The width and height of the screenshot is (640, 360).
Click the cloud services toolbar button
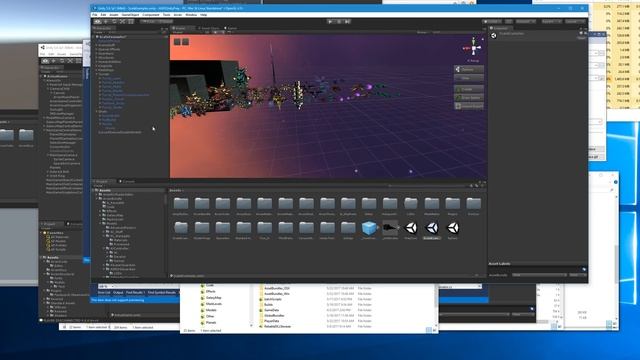tap(509, 21)
